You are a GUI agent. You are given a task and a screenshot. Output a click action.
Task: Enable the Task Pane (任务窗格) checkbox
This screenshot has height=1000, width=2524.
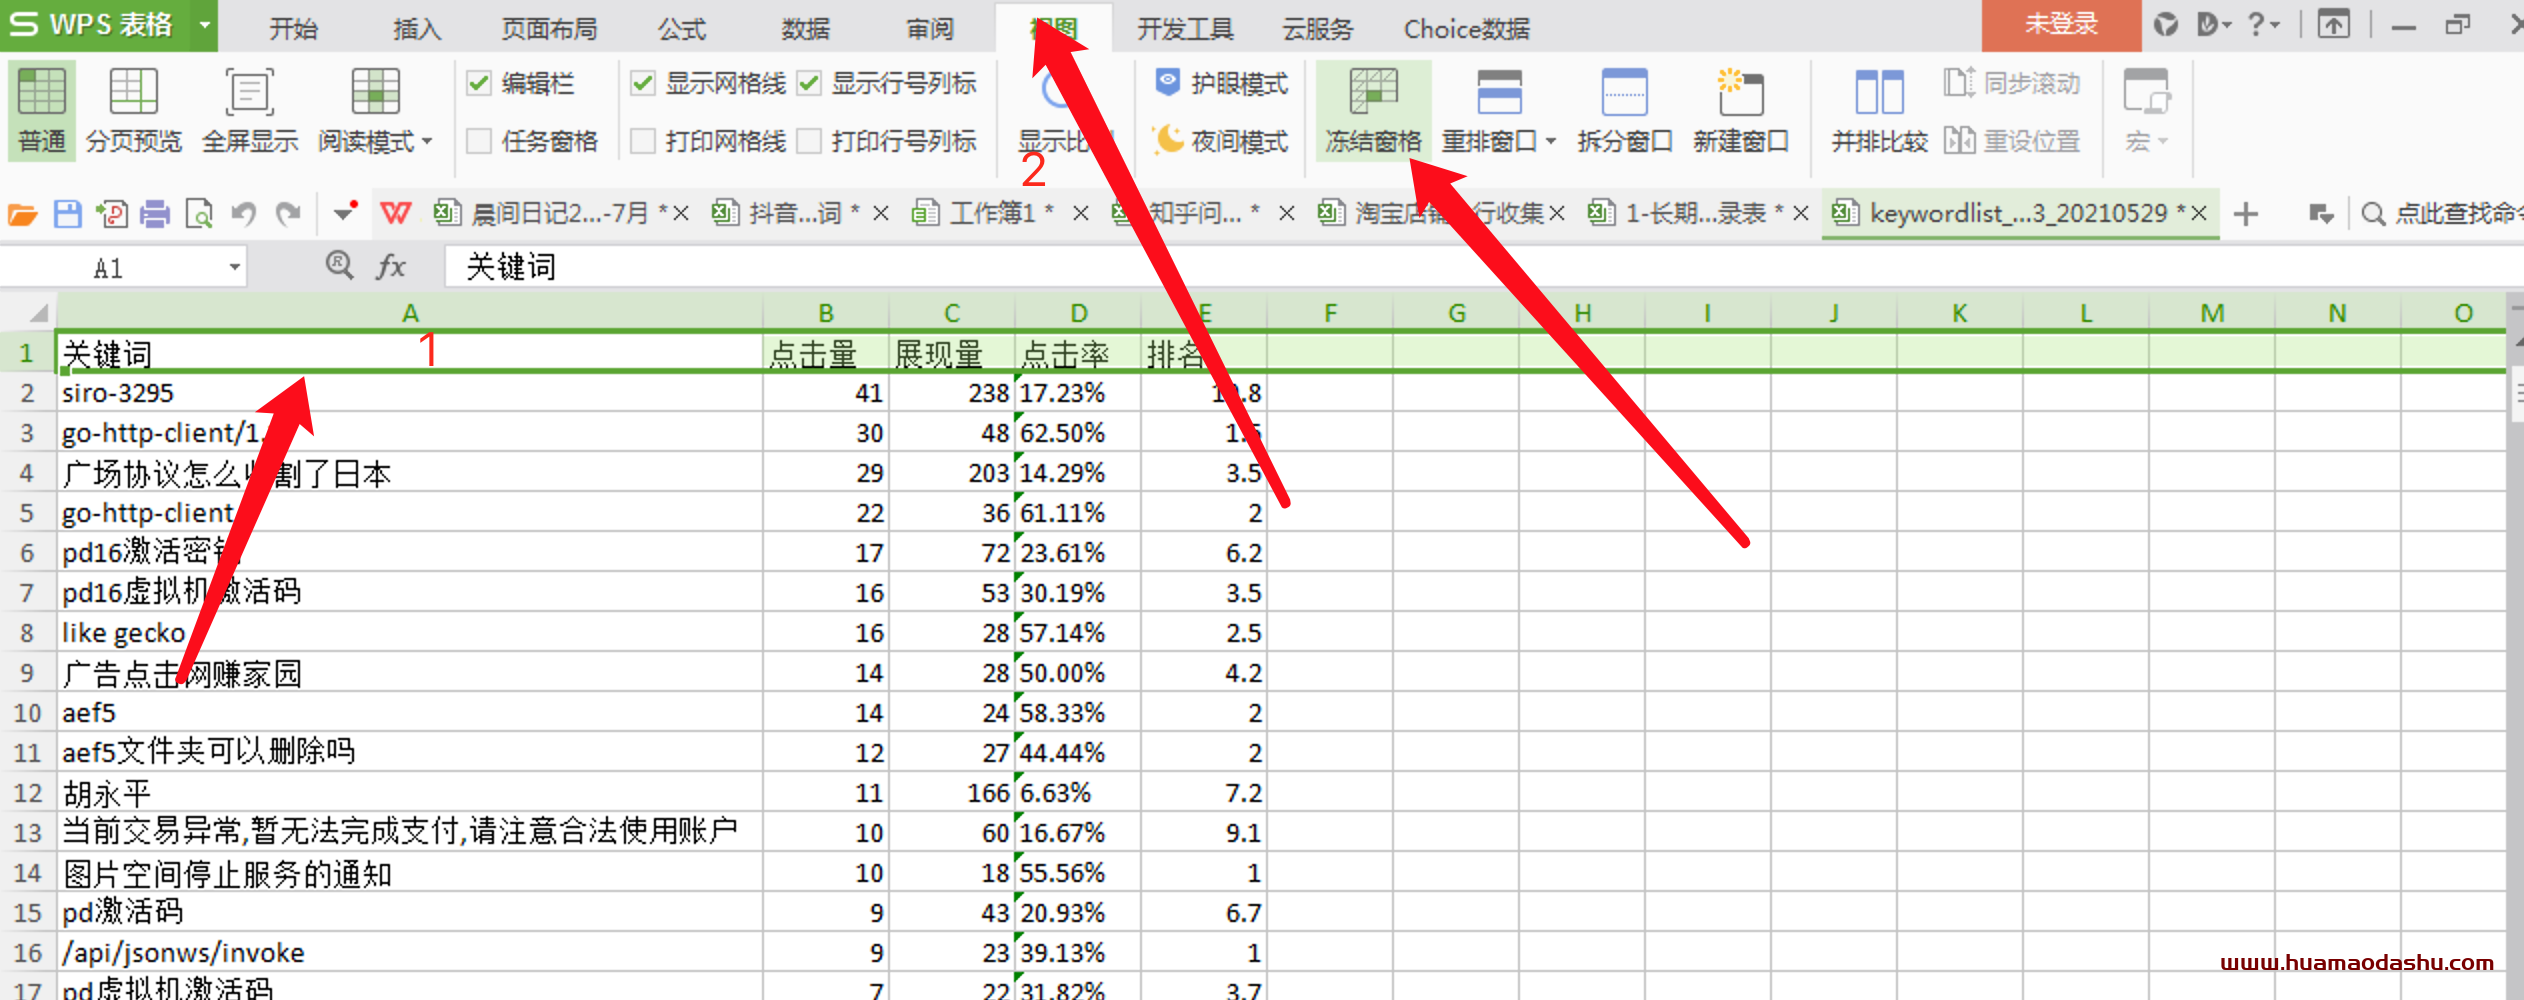(480, 141)
